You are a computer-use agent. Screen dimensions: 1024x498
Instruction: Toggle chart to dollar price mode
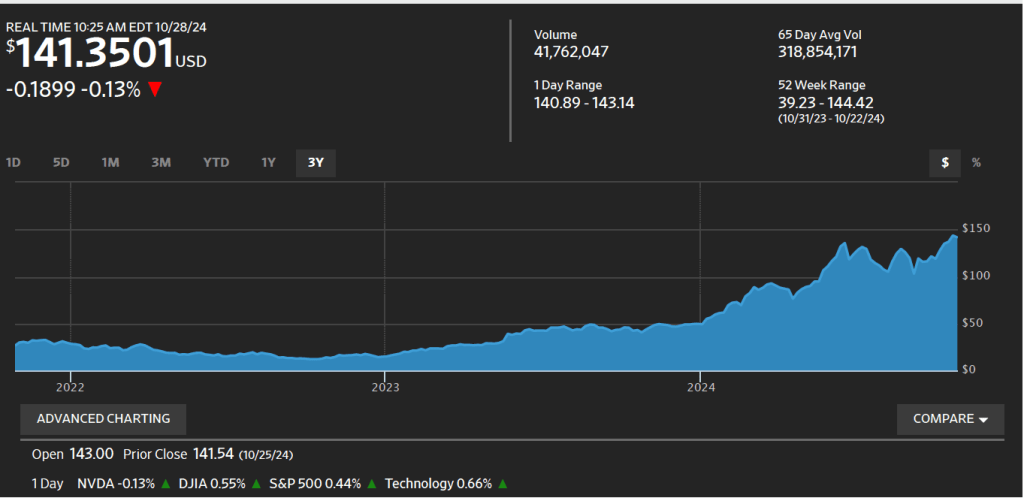pos(944,163)
